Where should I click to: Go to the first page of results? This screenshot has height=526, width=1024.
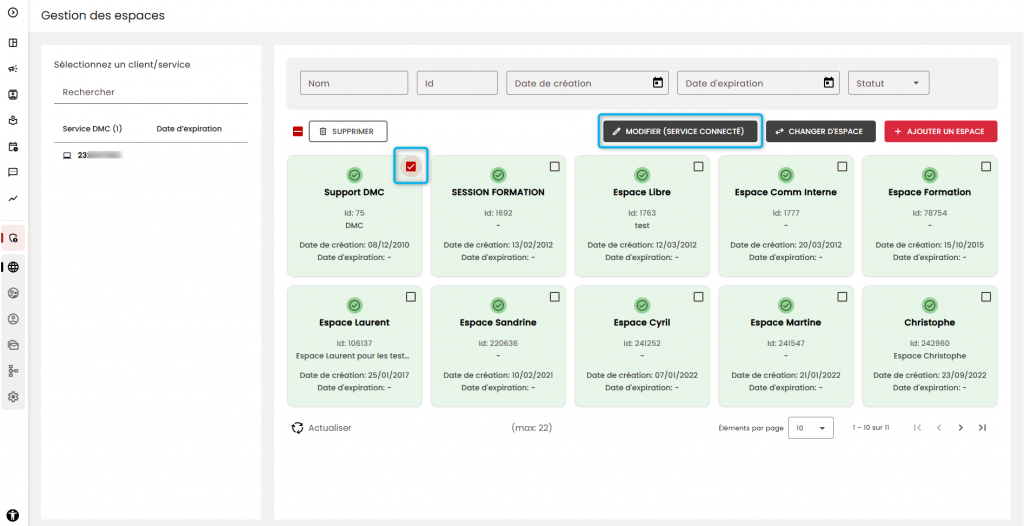point(918,427)
